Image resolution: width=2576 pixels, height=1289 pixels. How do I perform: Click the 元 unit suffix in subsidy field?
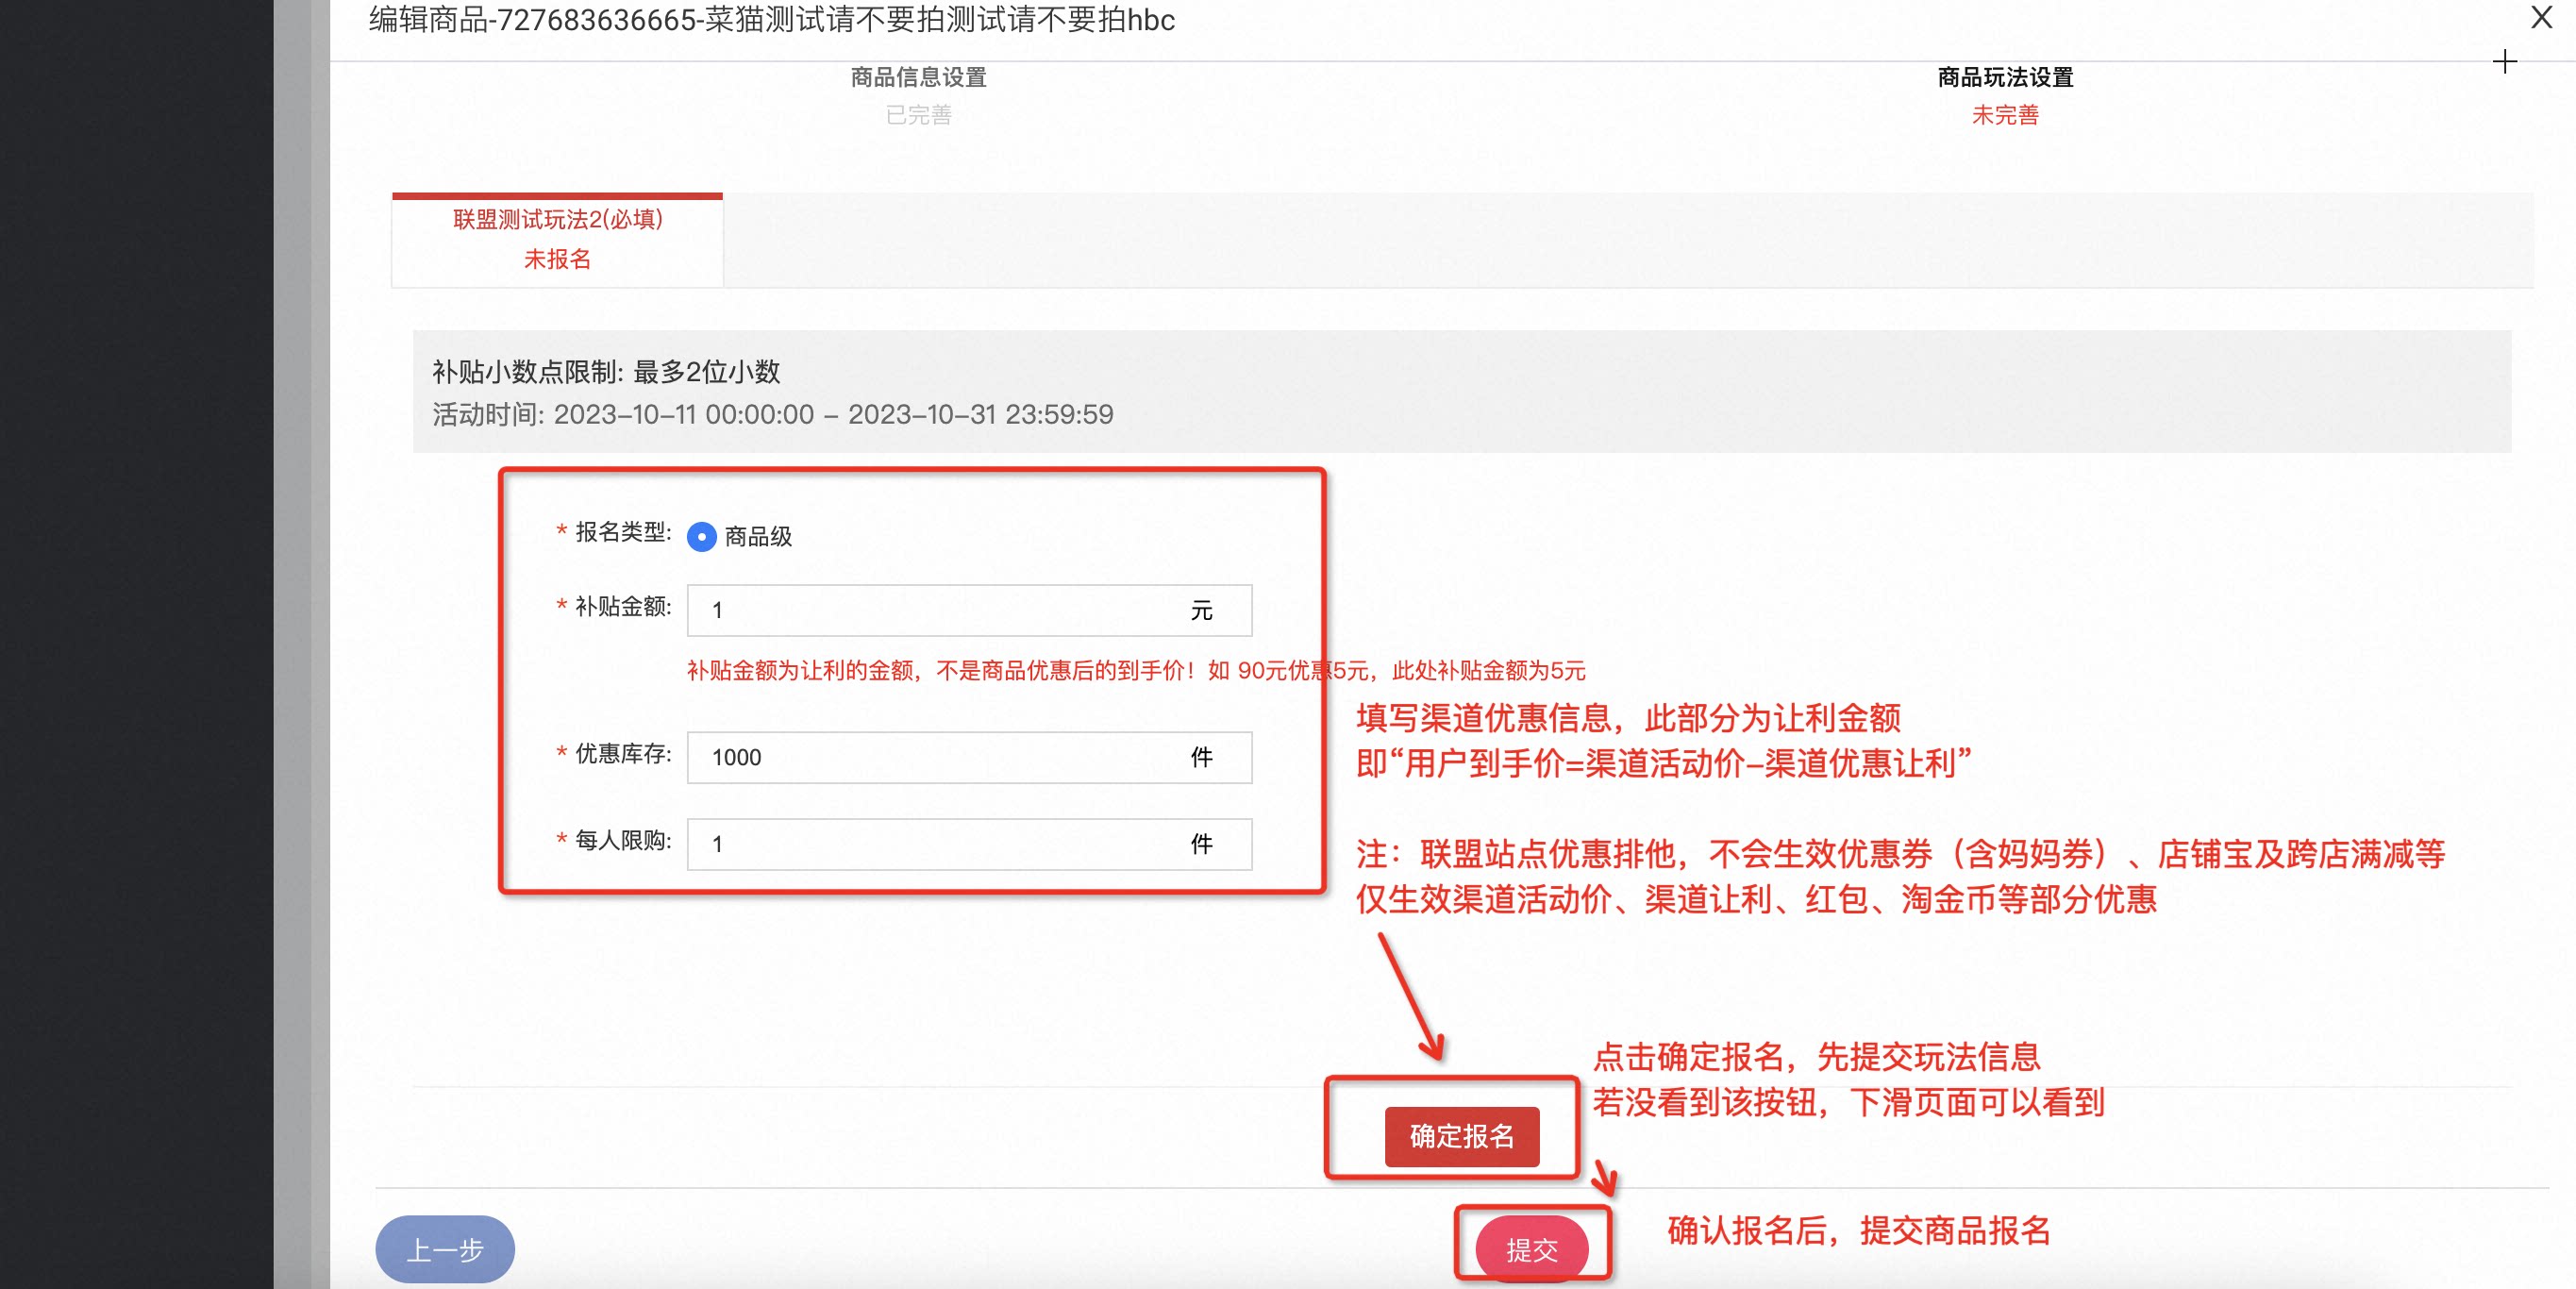[x=1201, y=610]
